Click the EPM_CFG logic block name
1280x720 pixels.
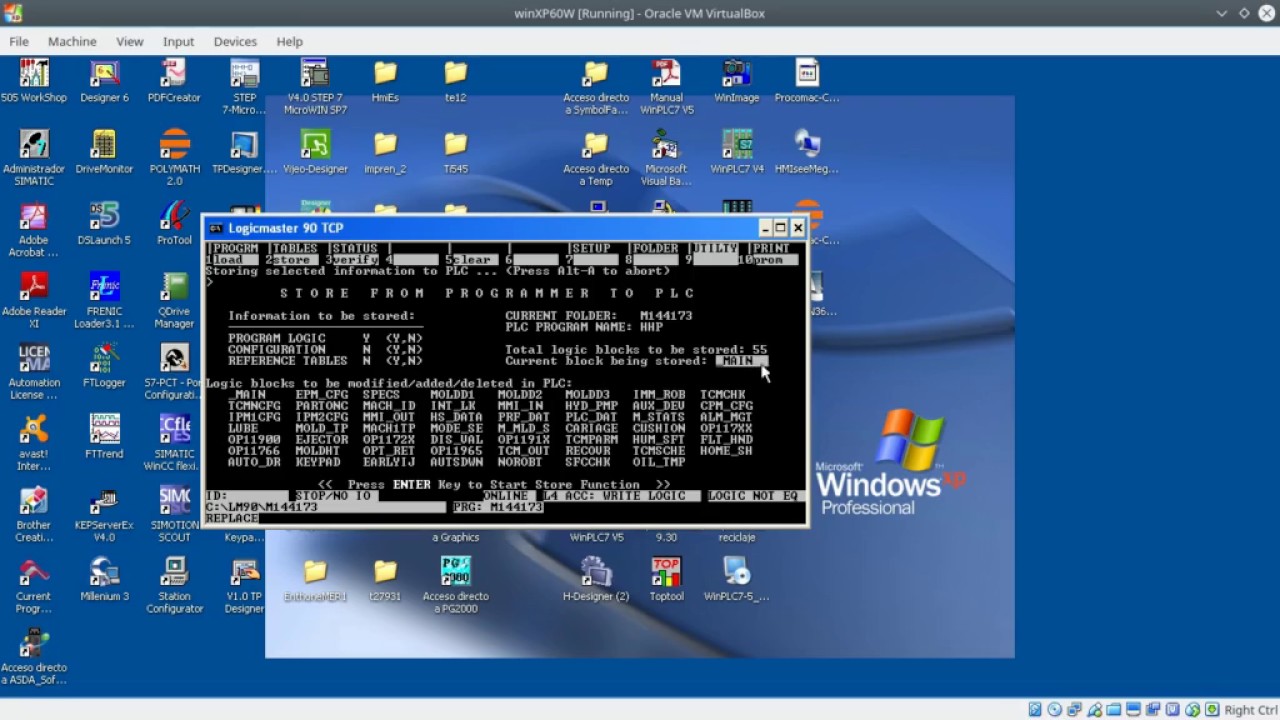(321, 395)
